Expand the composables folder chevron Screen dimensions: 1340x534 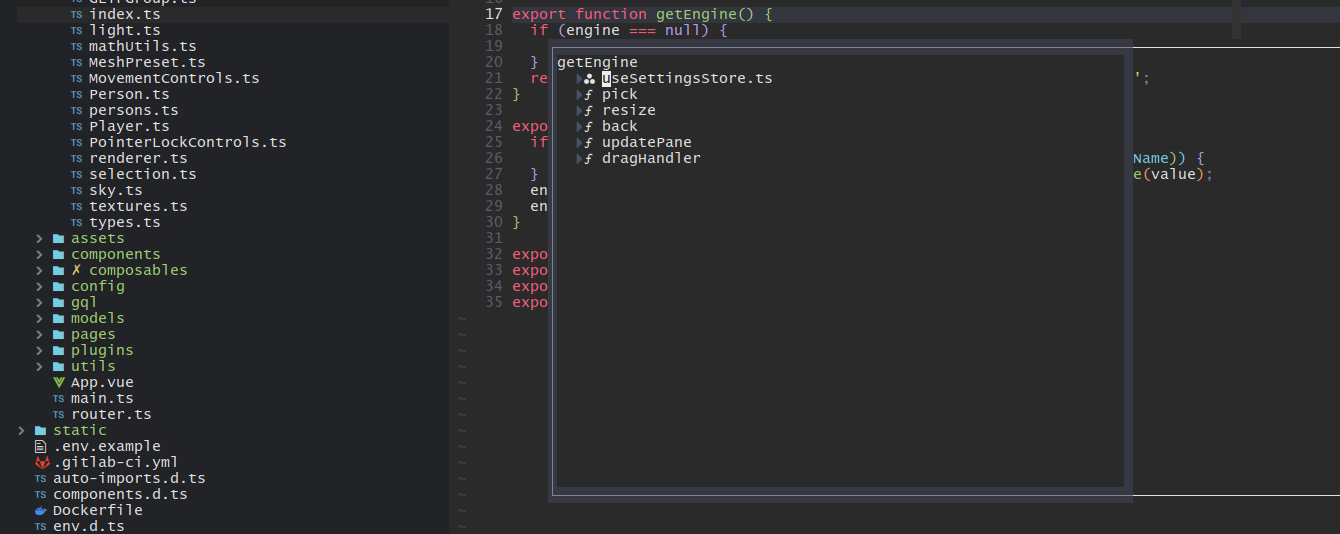pos(40,271)
